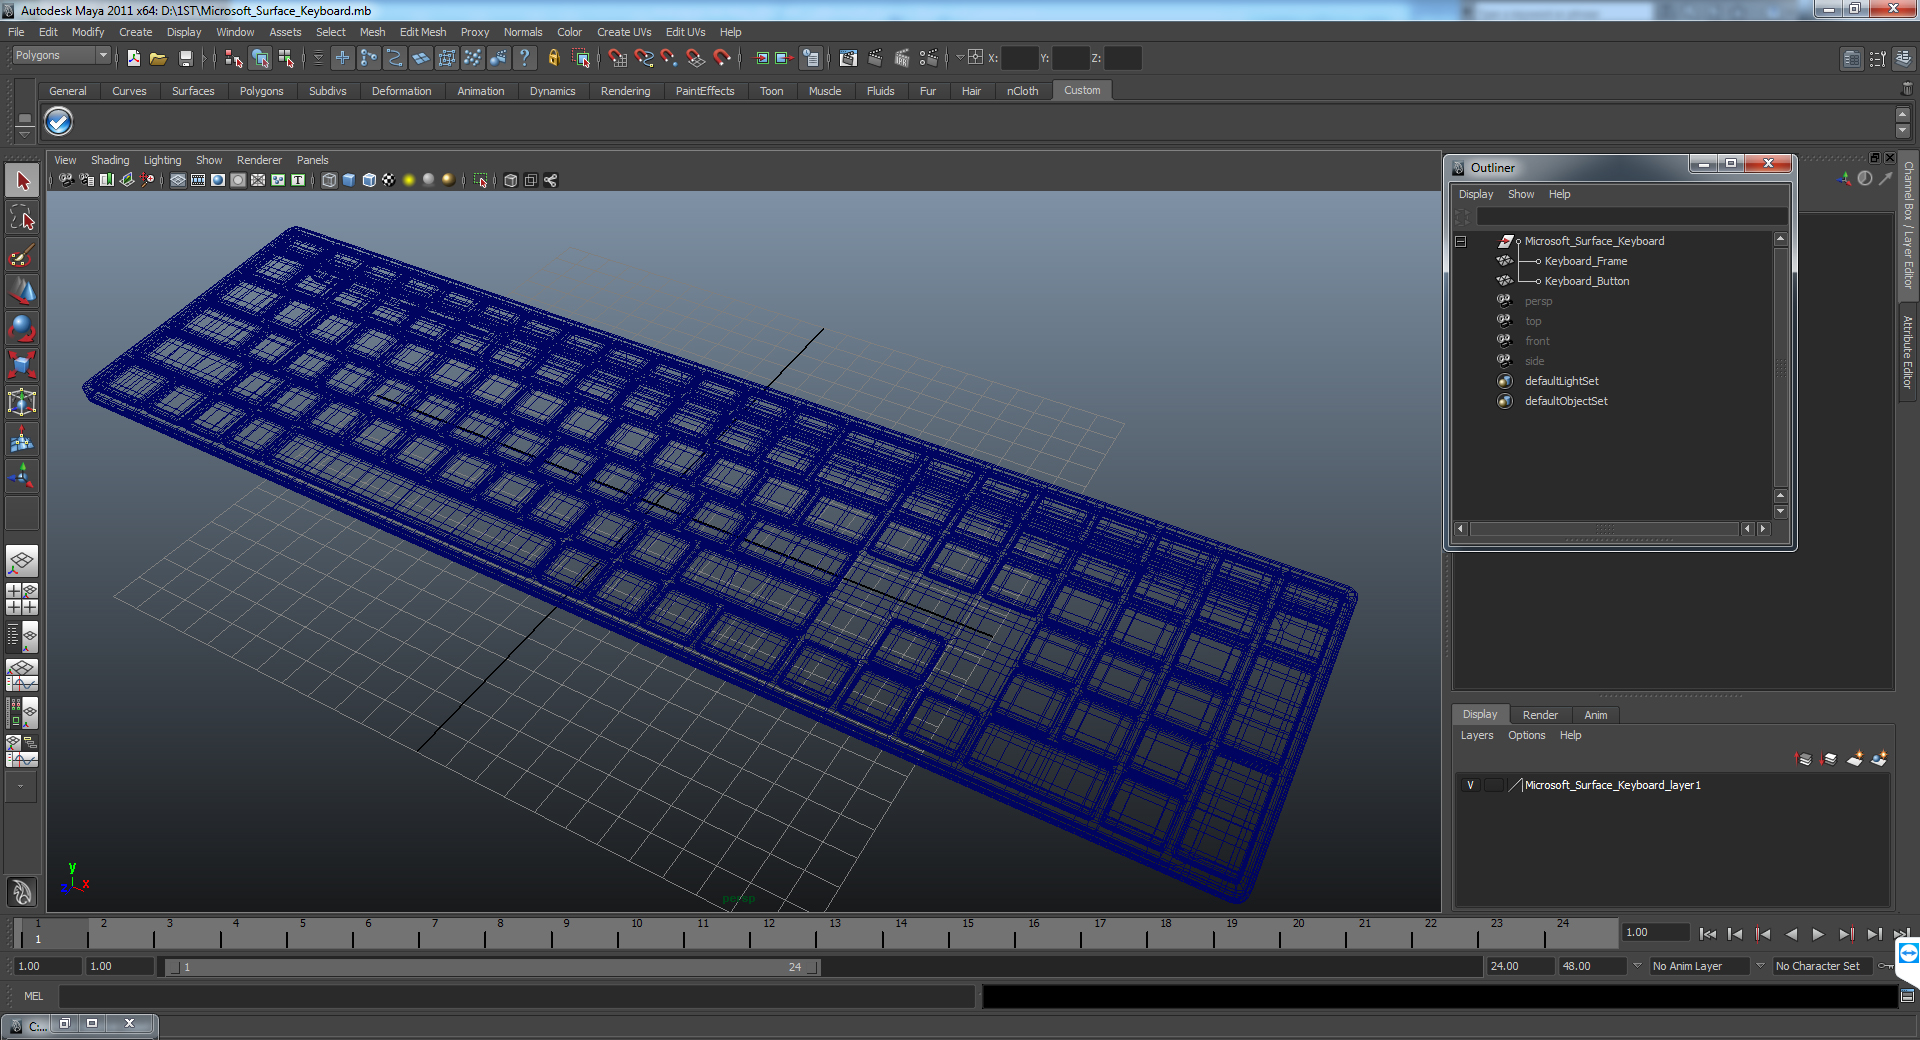Click Use All Lights yellow sphere icon
This screenshot has width=1920, height=1040.
409,180
